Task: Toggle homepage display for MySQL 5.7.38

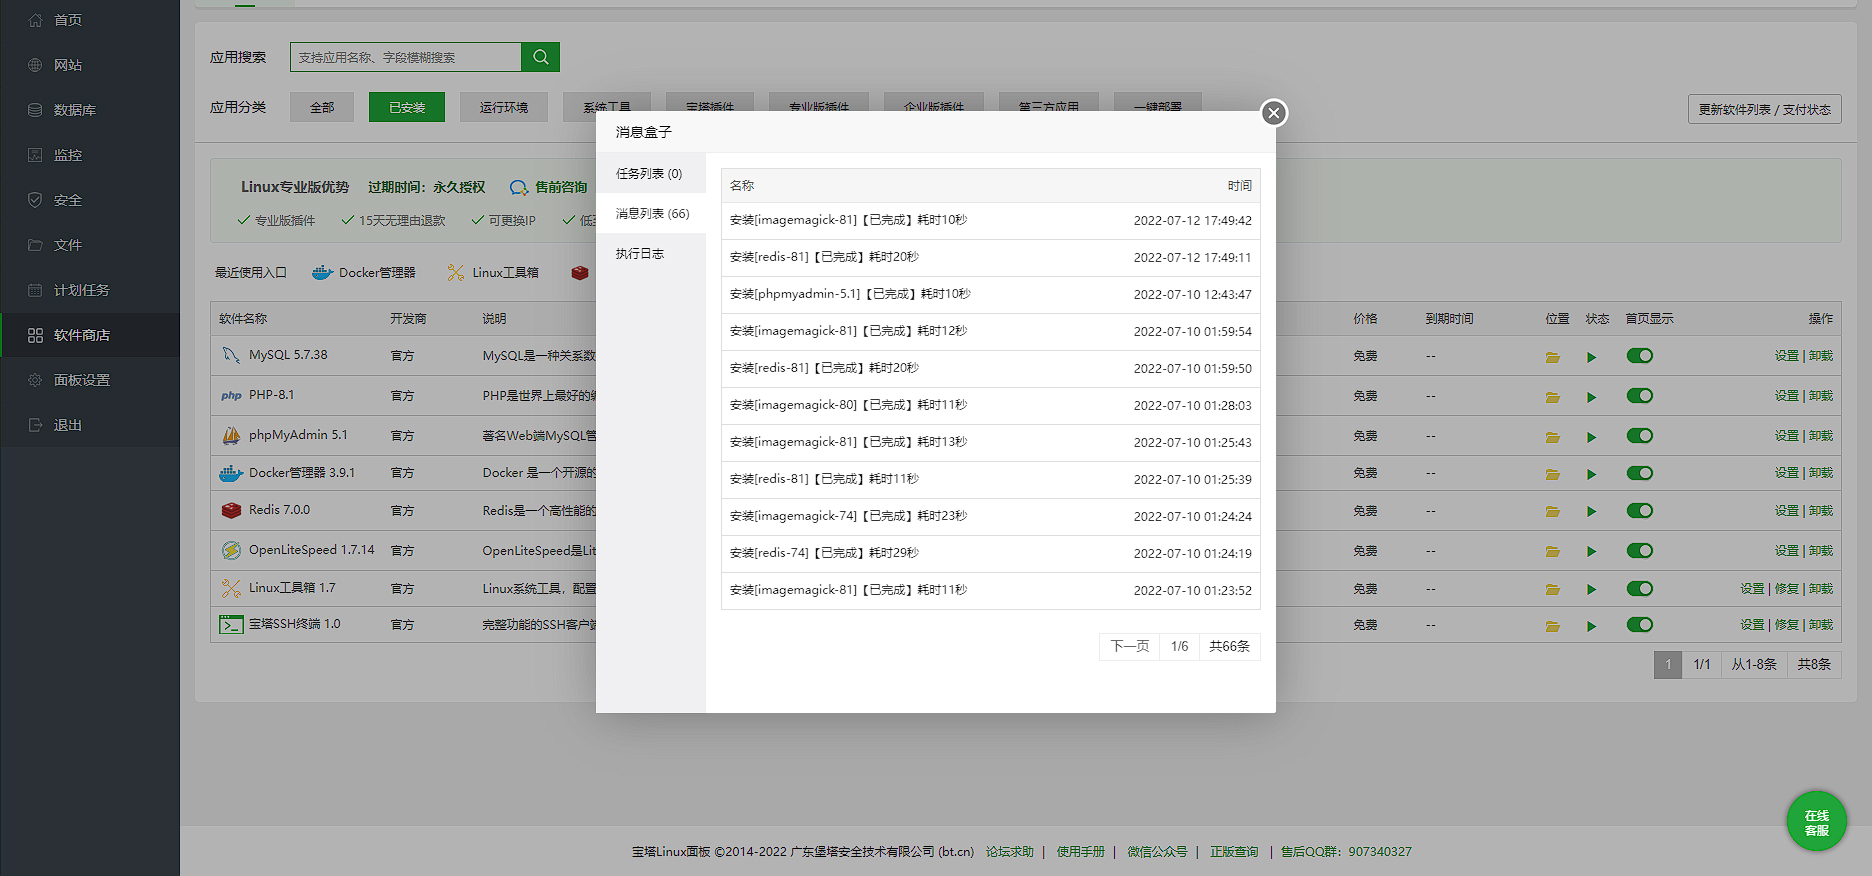Action: click(1639, 356)
